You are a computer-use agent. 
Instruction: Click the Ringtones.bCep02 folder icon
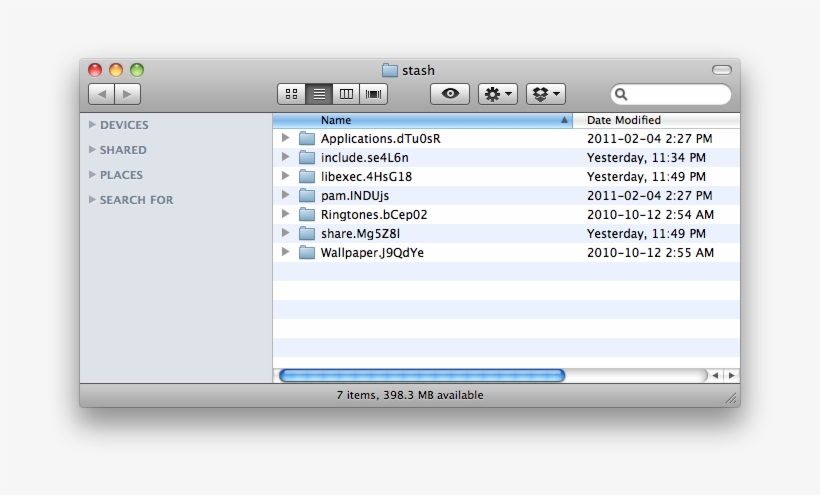[307, 215]
